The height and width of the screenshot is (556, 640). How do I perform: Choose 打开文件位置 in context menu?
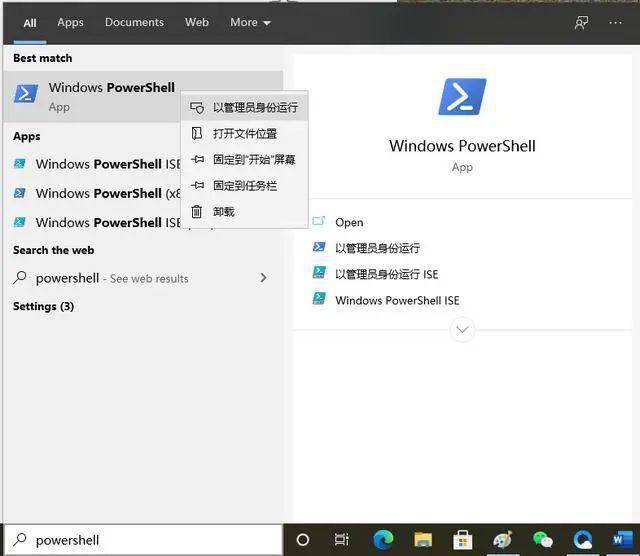[x=244, y=133]
